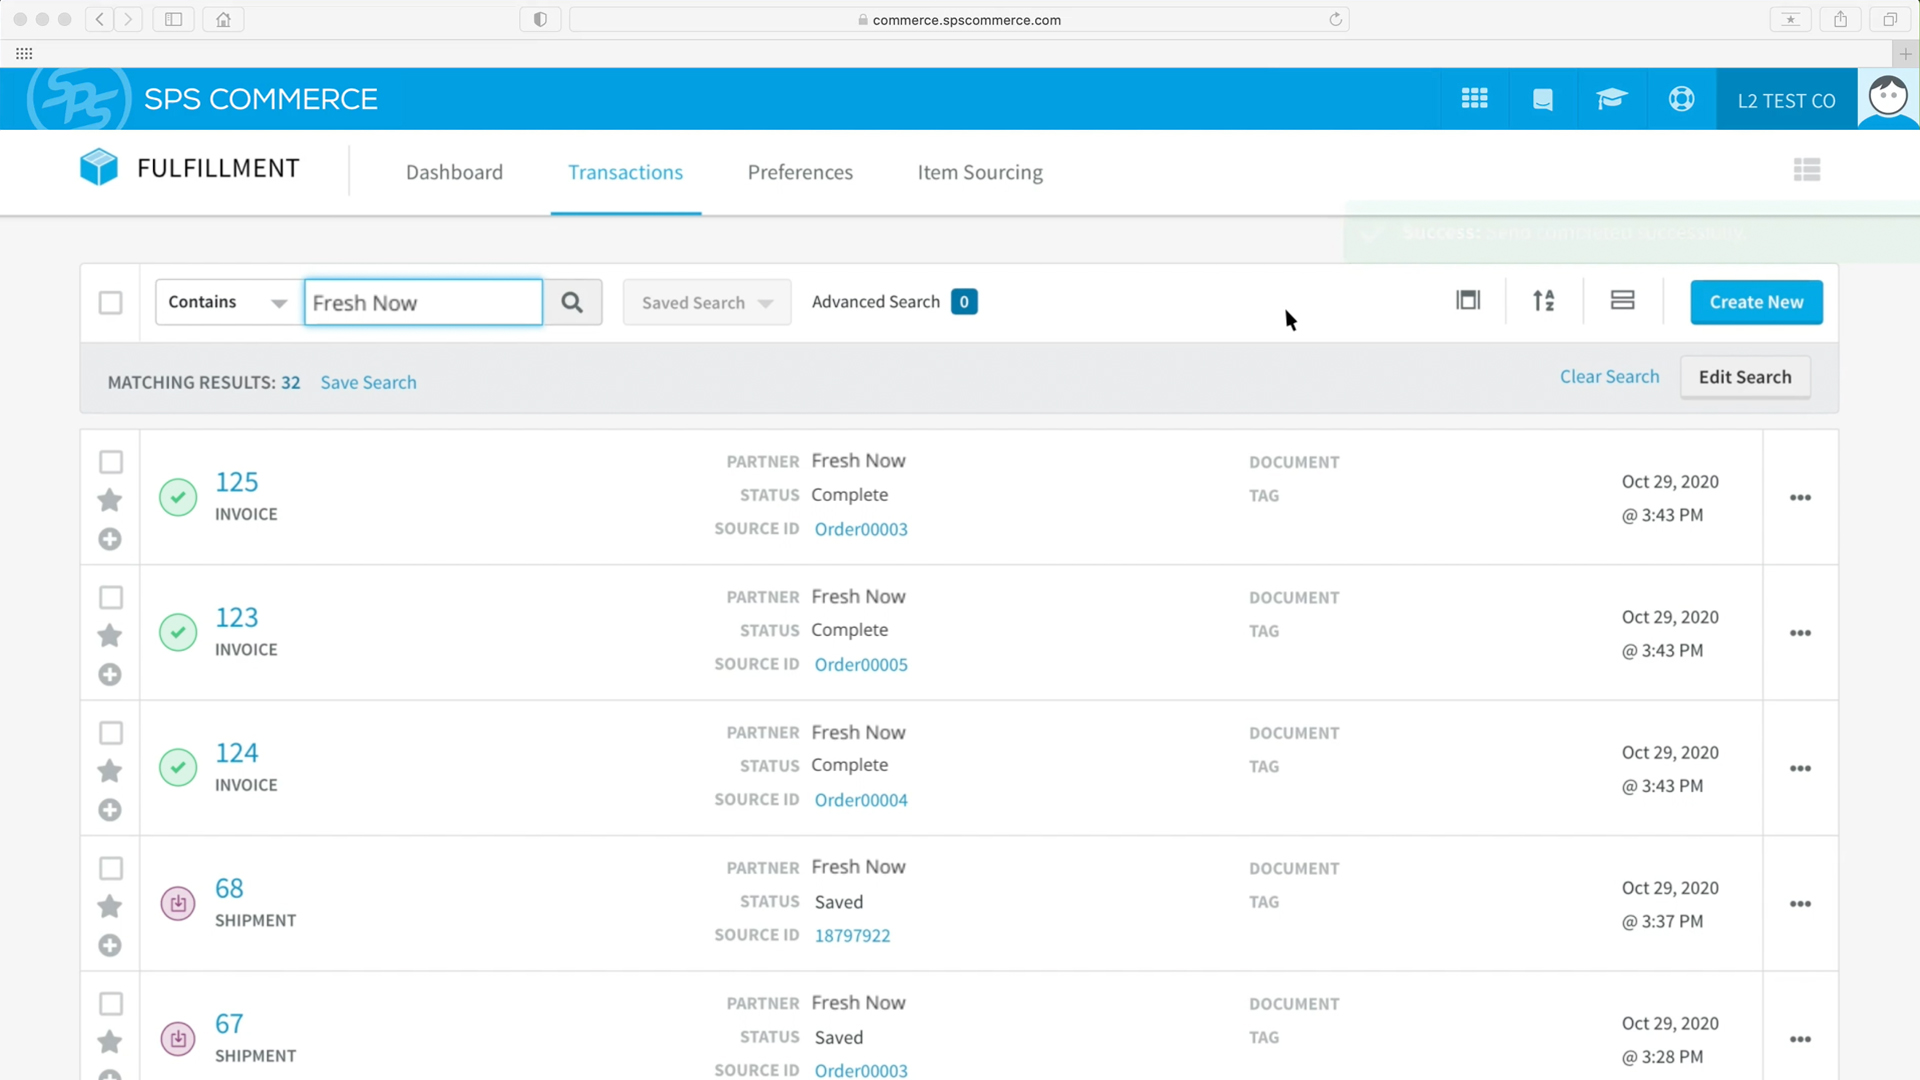
Task: Click plus icon under invoice 123
Action: 110,675
